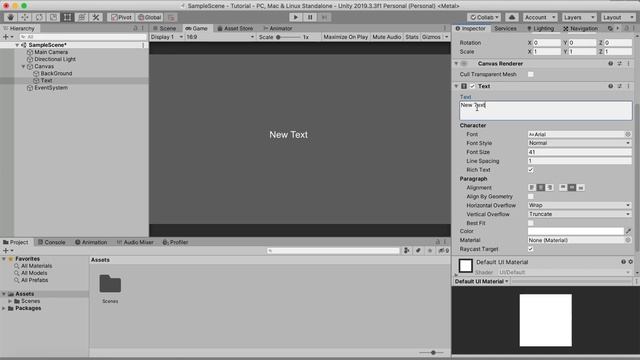Click the Pause button
640x360 pixels.
coord(310,17)
